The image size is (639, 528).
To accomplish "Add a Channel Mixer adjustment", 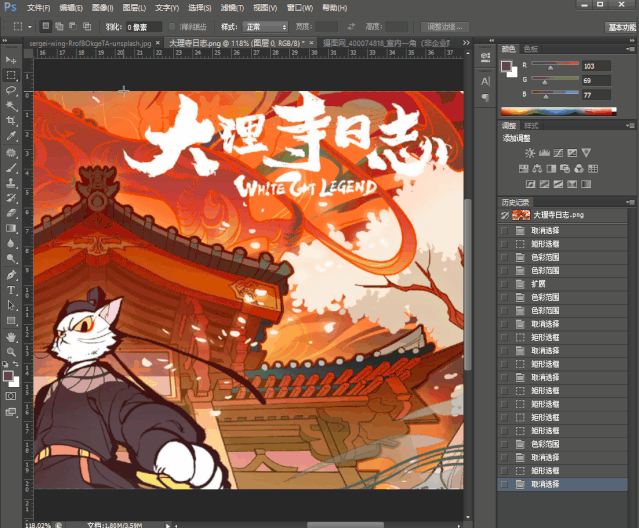I will 579,169.
